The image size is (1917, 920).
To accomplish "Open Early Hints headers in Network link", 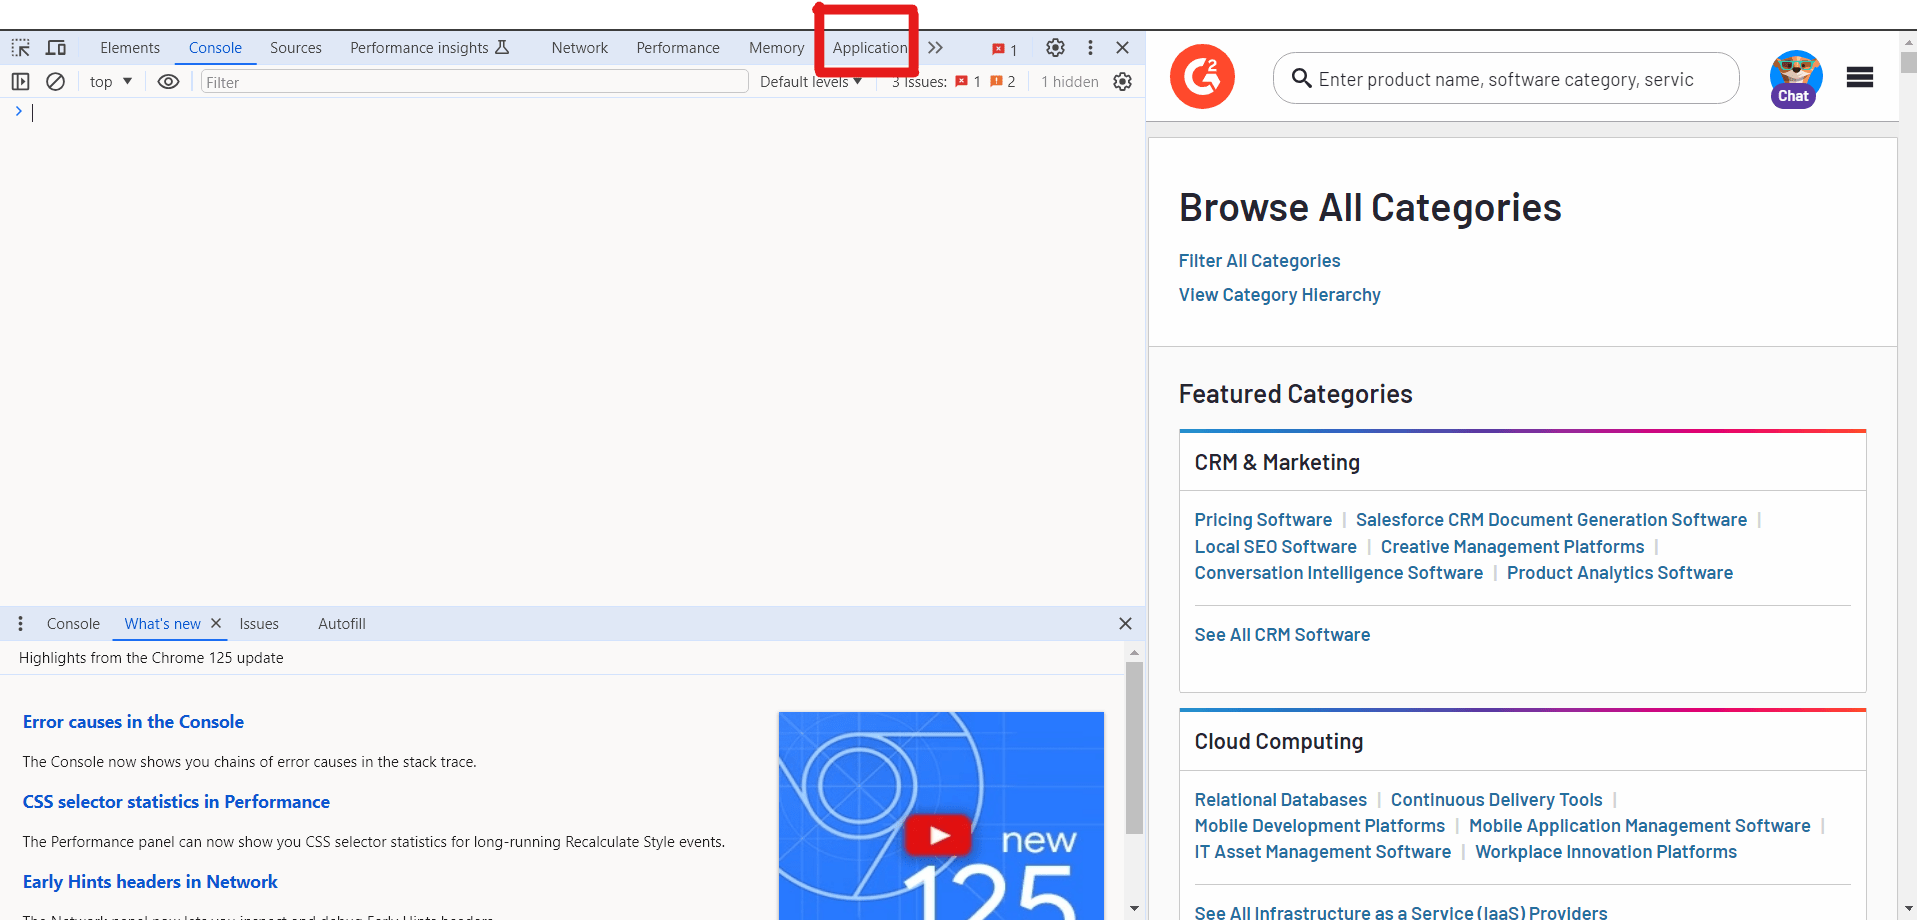I will (x=150, y=882).
